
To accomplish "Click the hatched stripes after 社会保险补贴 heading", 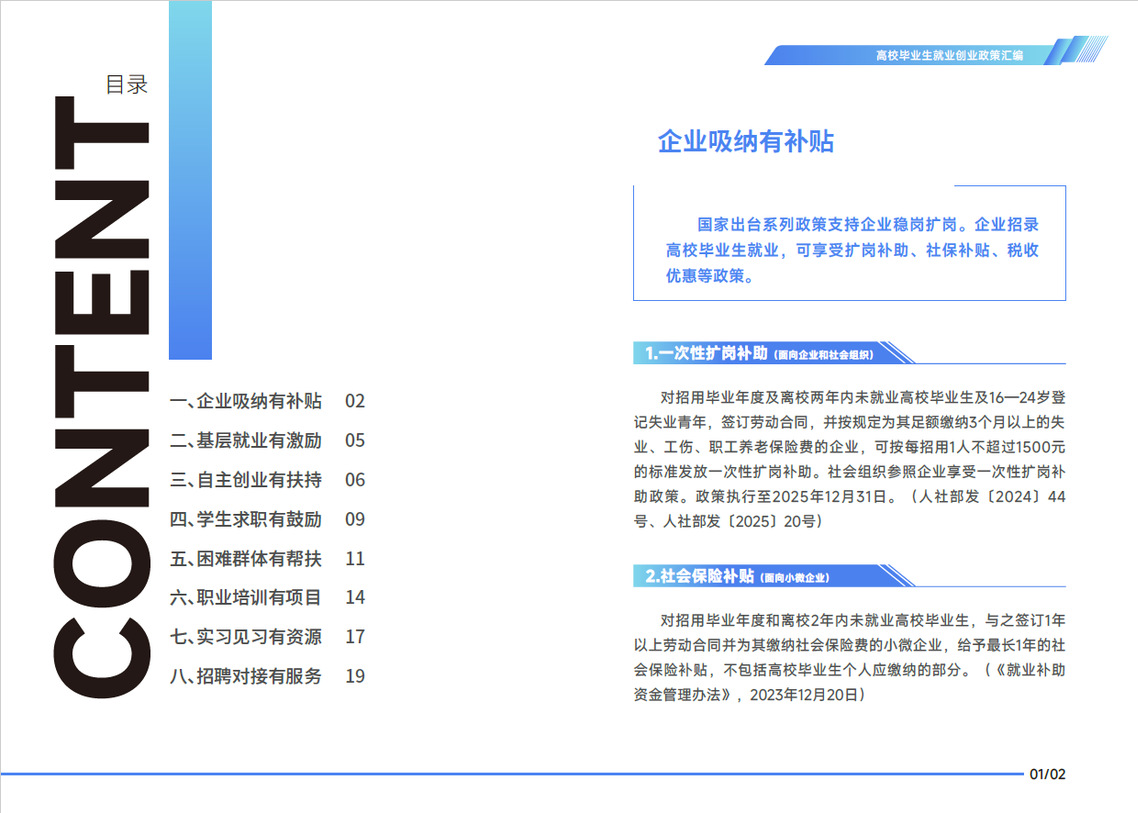I will (896, 576).
